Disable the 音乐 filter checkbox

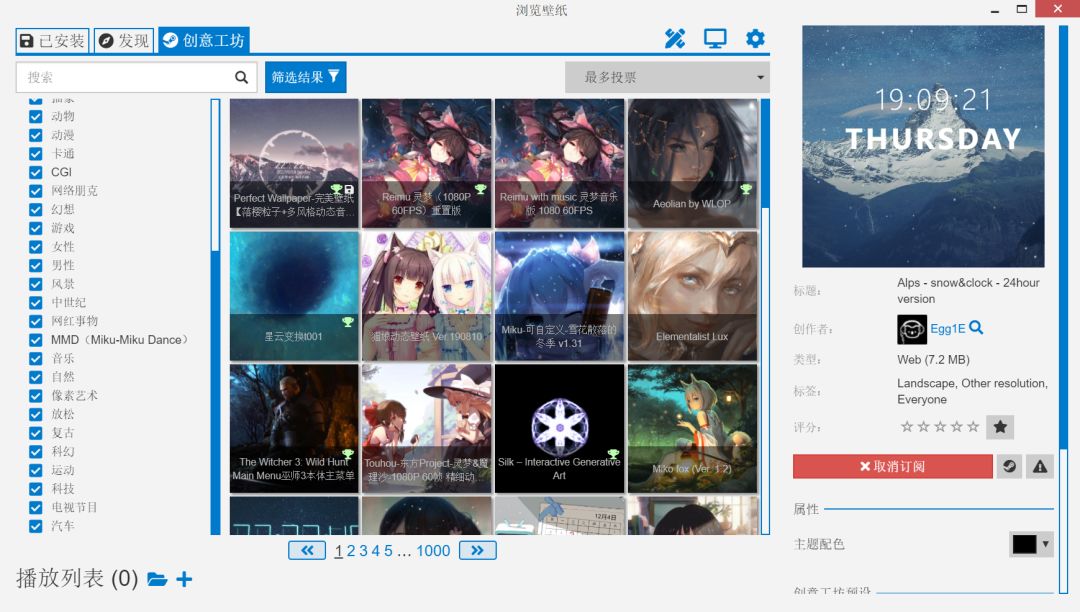point(36,358)
